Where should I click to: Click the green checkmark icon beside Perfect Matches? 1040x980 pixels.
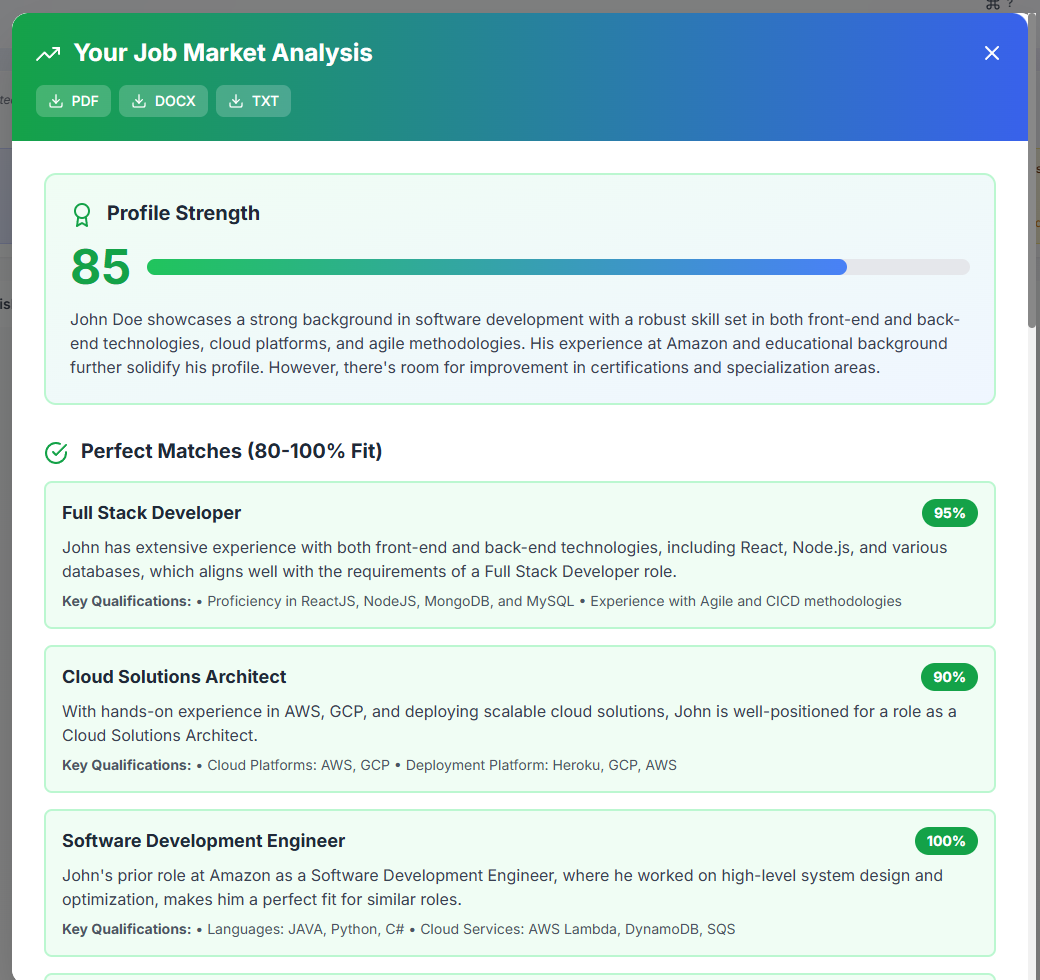click(56, 452)
